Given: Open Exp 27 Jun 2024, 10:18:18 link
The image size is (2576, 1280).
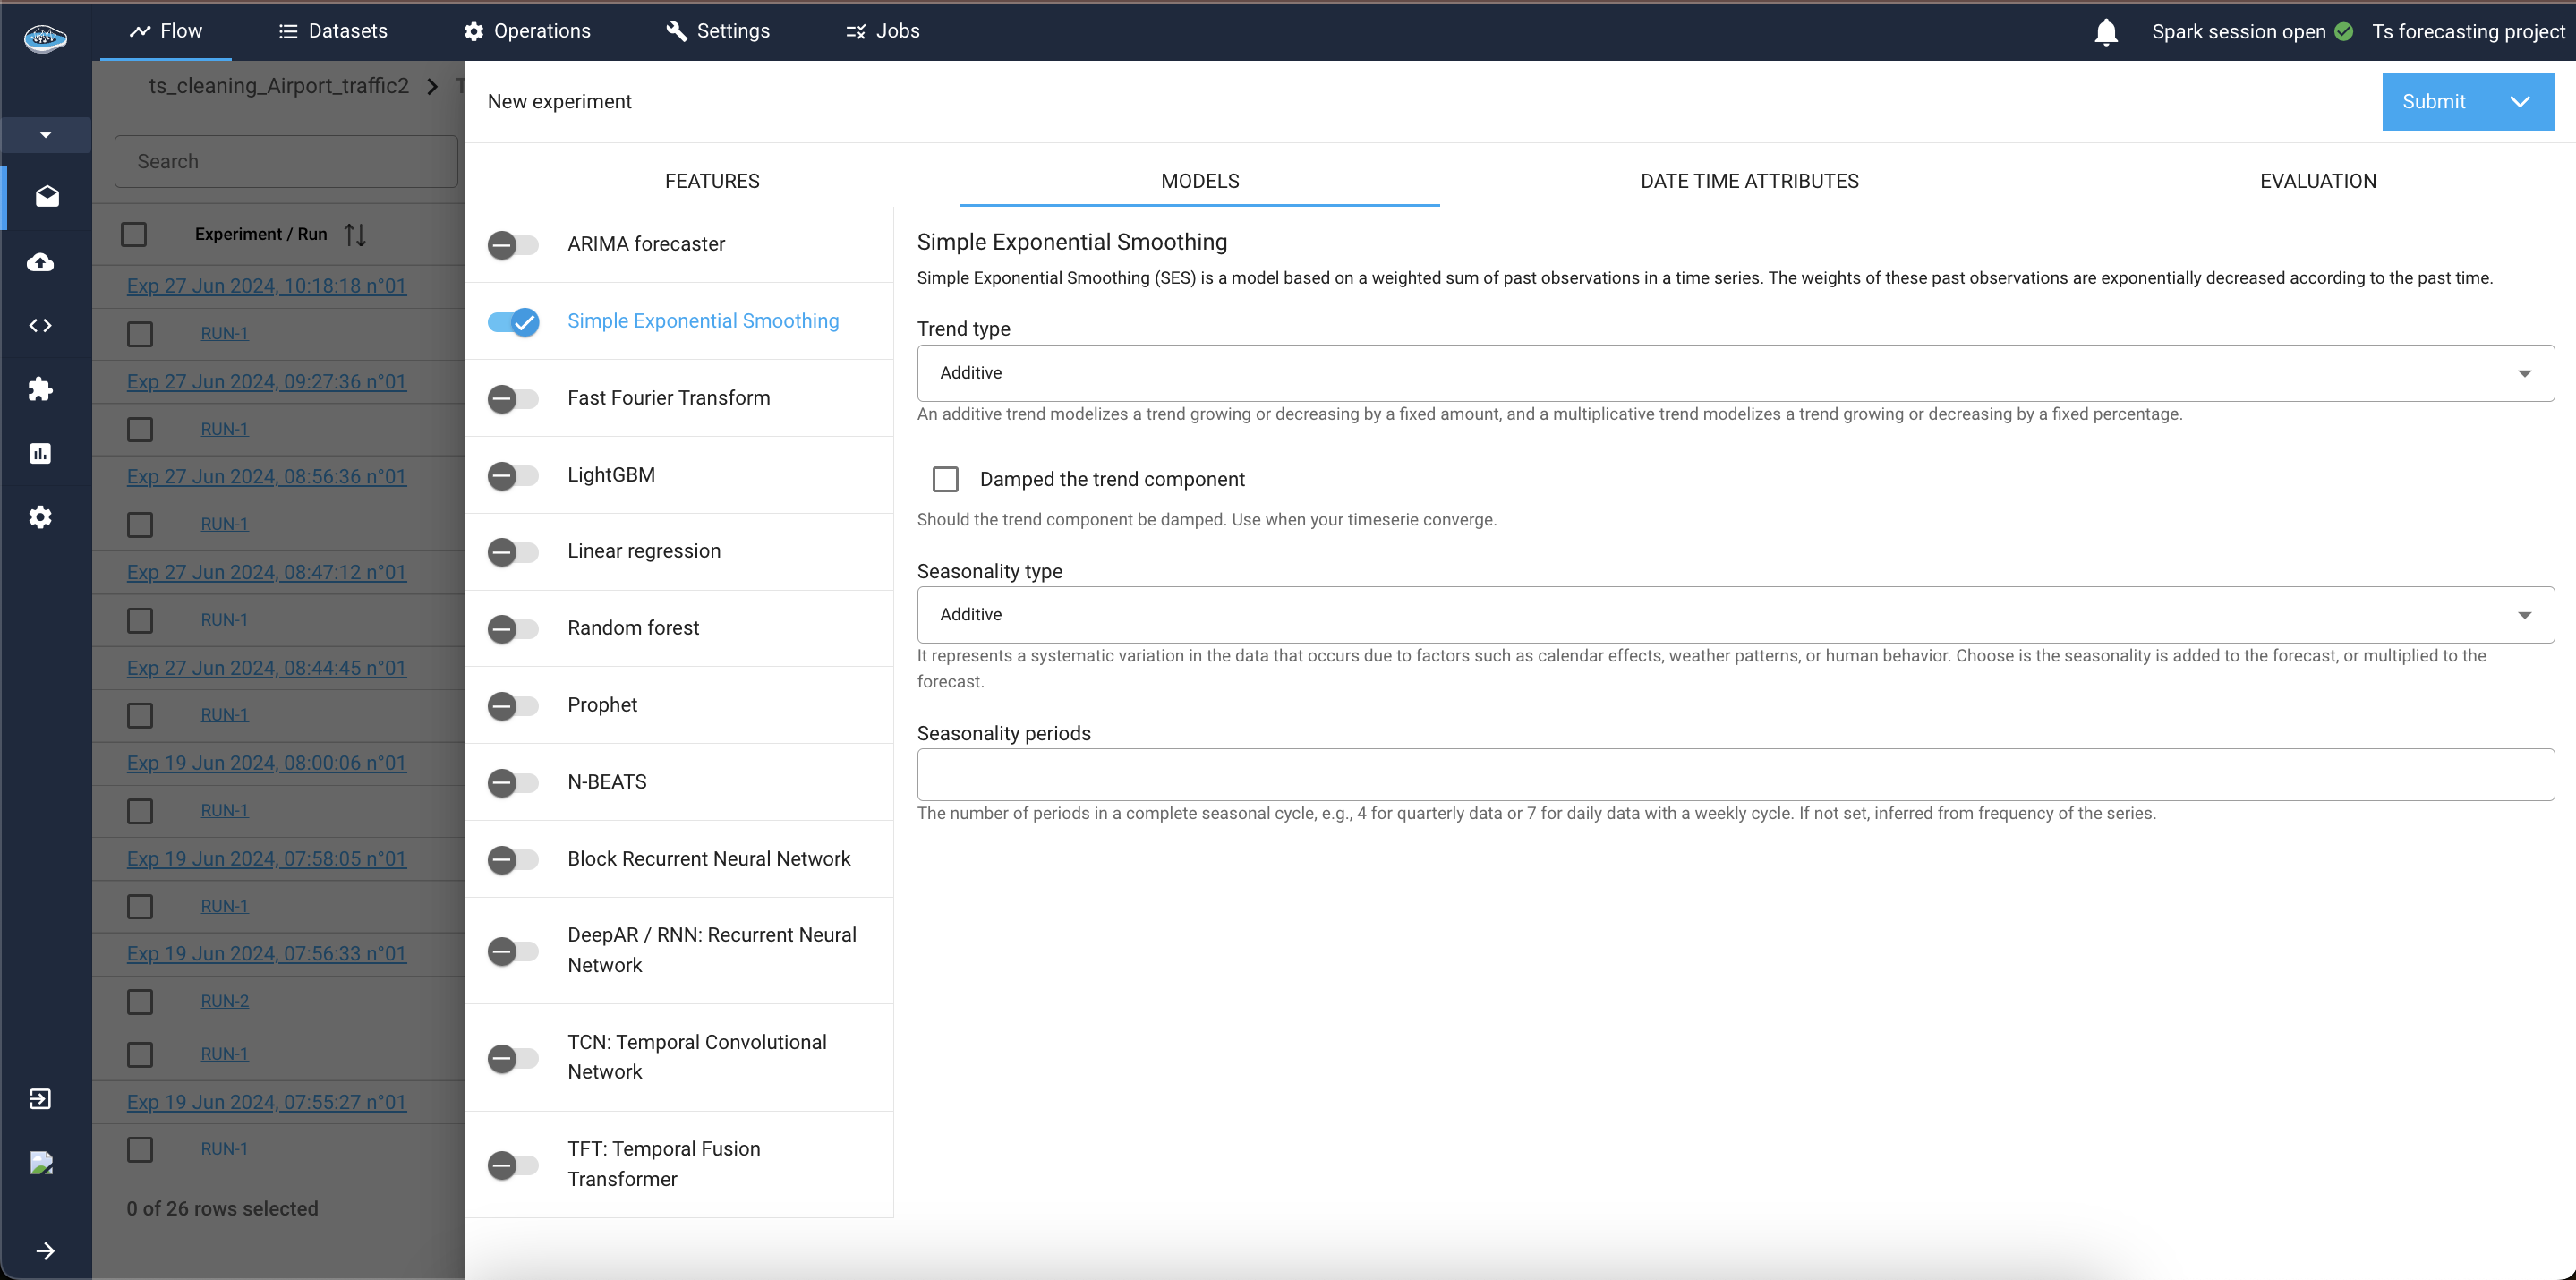Looking at the screenshot, I should click(x=266, y=286).
